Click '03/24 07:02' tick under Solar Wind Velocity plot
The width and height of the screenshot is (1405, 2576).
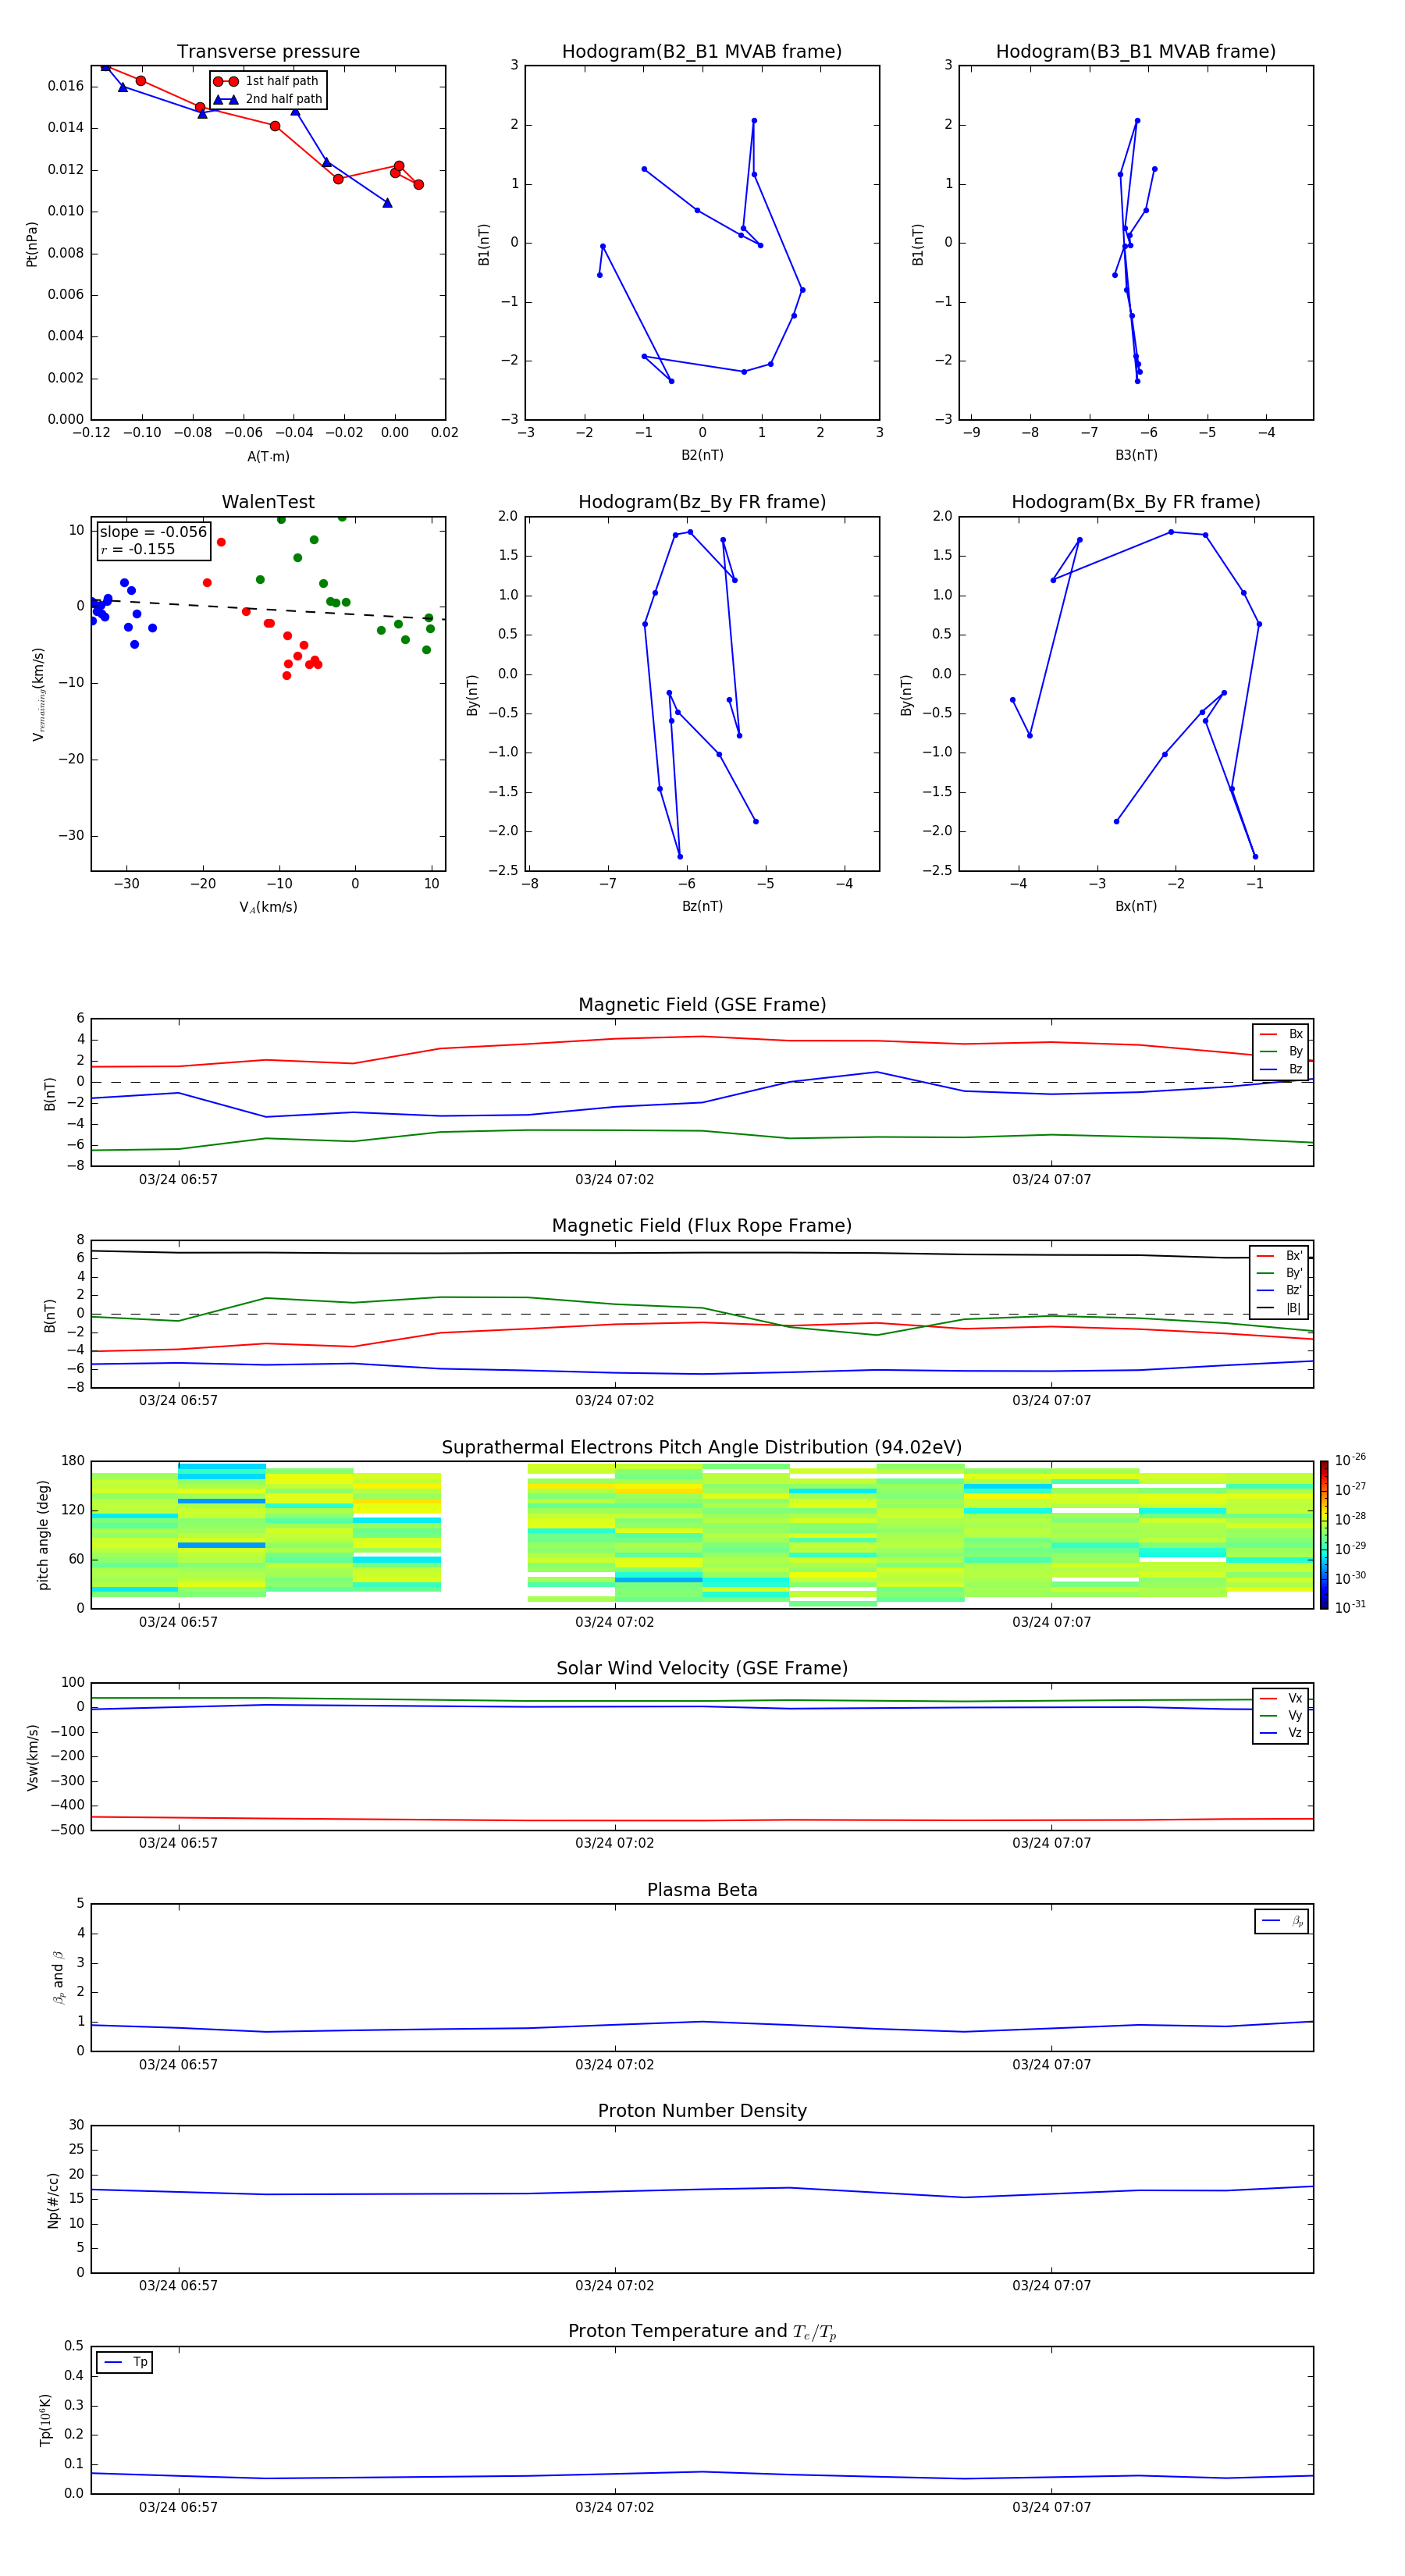click(x=614, y=1843)
